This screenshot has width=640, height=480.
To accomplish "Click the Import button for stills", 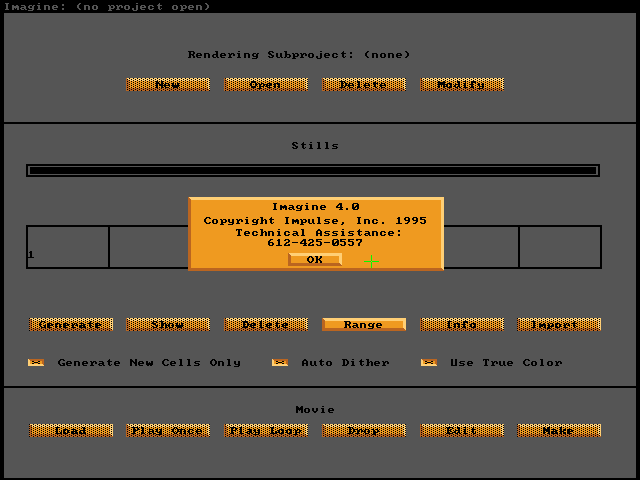I will point(559,324).
